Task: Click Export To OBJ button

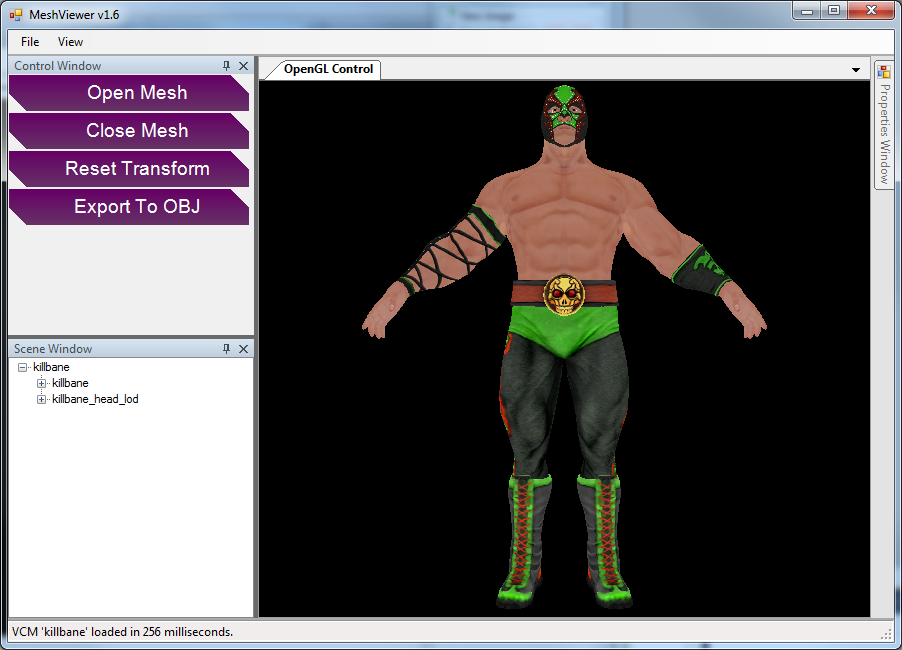Action: click(129, 207)
